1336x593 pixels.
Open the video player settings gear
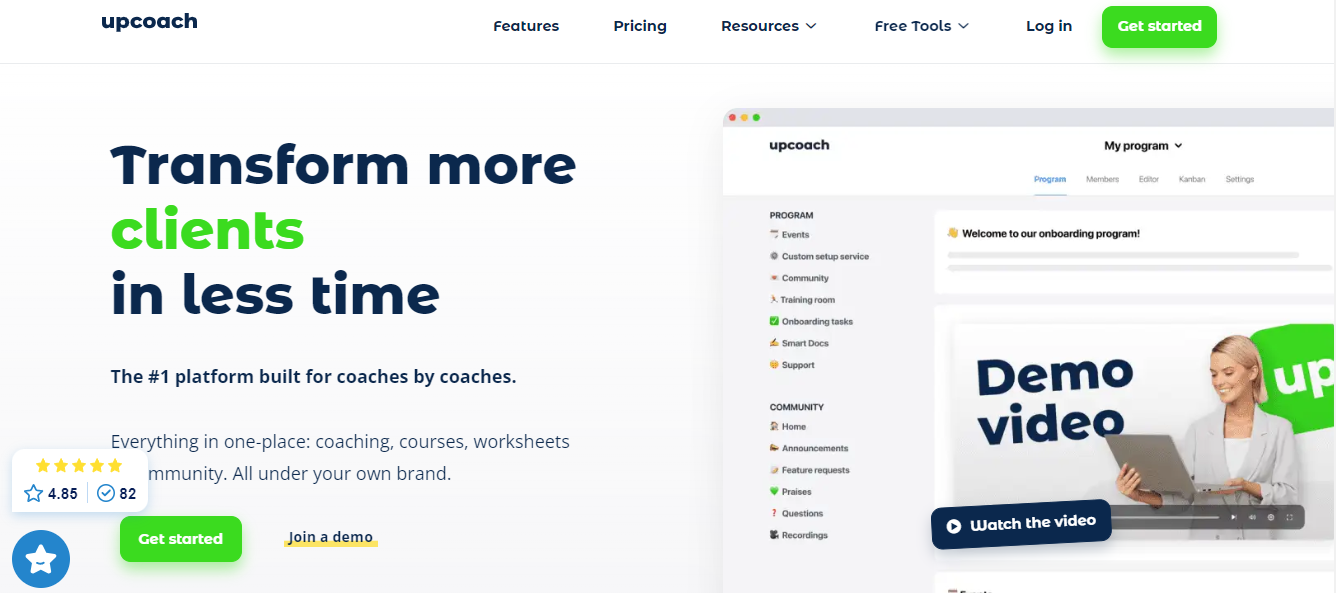point(1270,517)
